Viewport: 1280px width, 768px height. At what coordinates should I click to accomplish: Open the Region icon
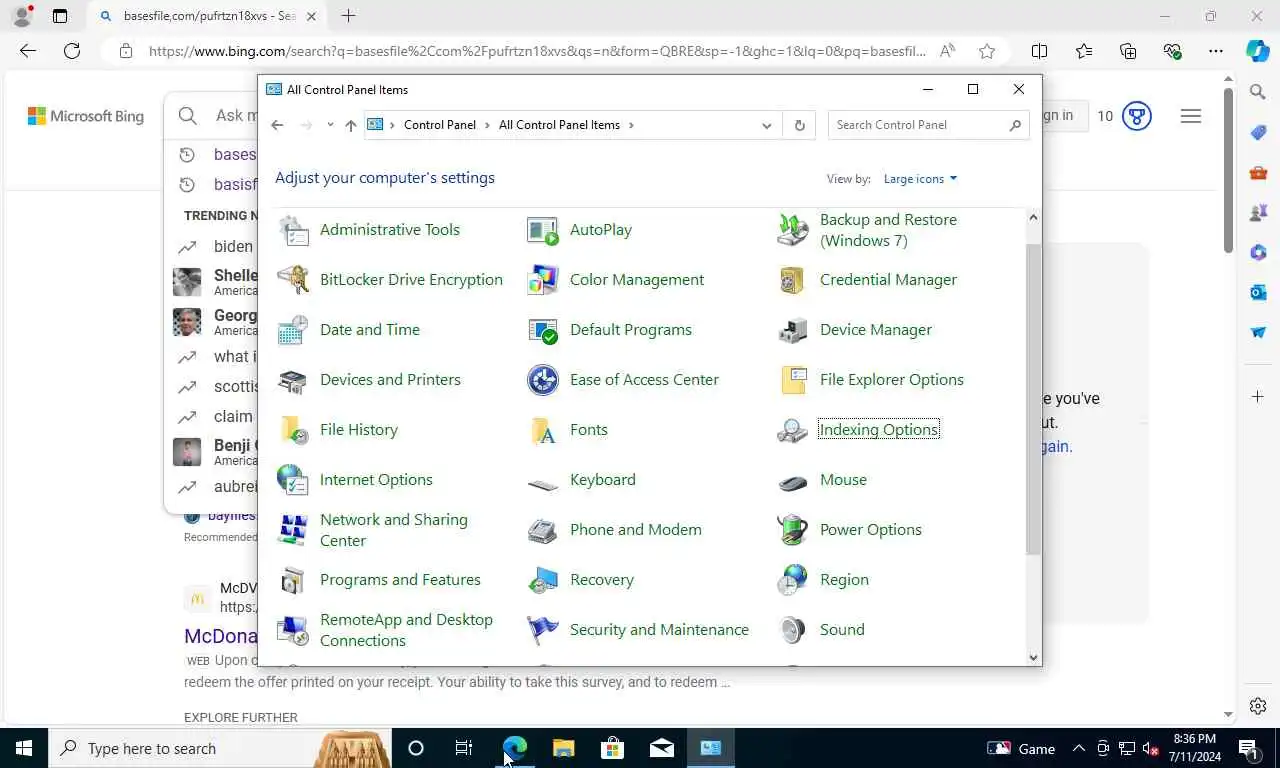[x=793, y=580]
